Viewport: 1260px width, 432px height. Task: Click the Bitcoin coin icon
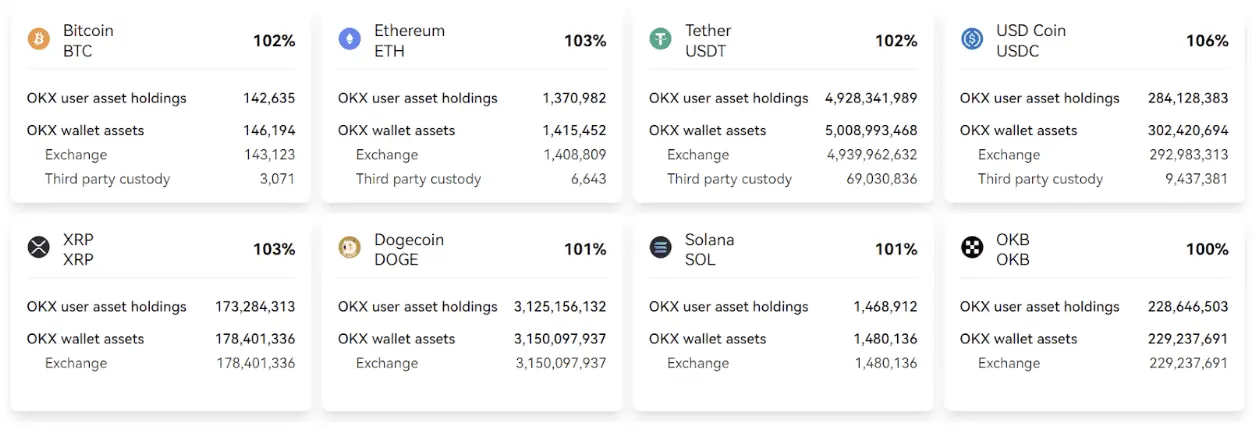click(x=38, y=40)
